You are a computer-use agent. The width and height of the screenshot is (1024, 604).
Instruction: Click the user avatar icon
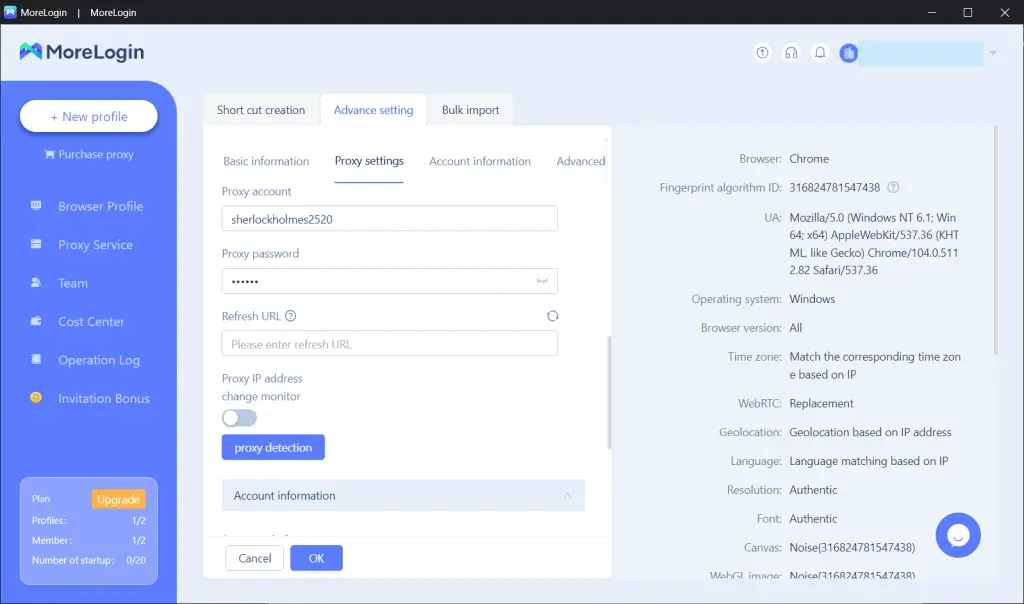click(x=848, y=54)
